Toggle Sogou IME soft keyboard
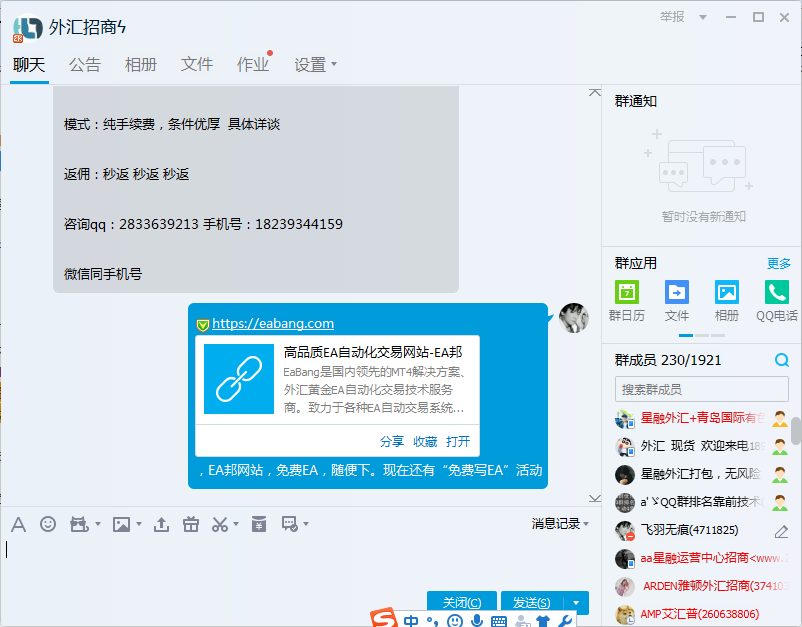This screenshot has width=802, height=627. coord(499,621)
